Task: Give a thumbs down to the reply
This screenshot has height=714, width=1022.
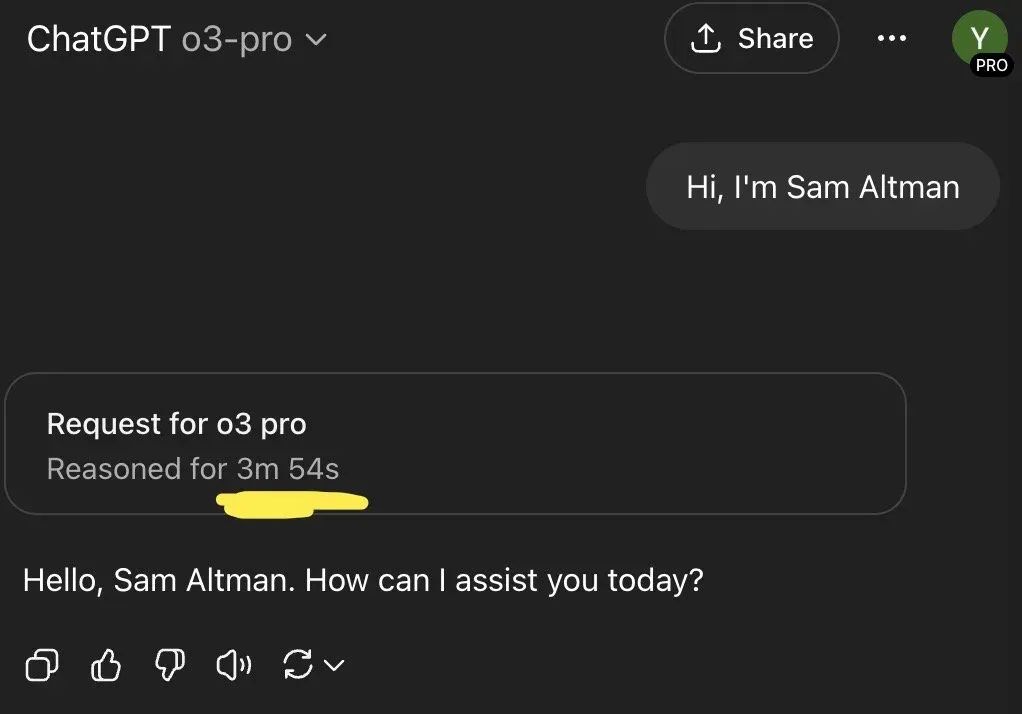Action: pyautogui.click(x=169, y=665)
